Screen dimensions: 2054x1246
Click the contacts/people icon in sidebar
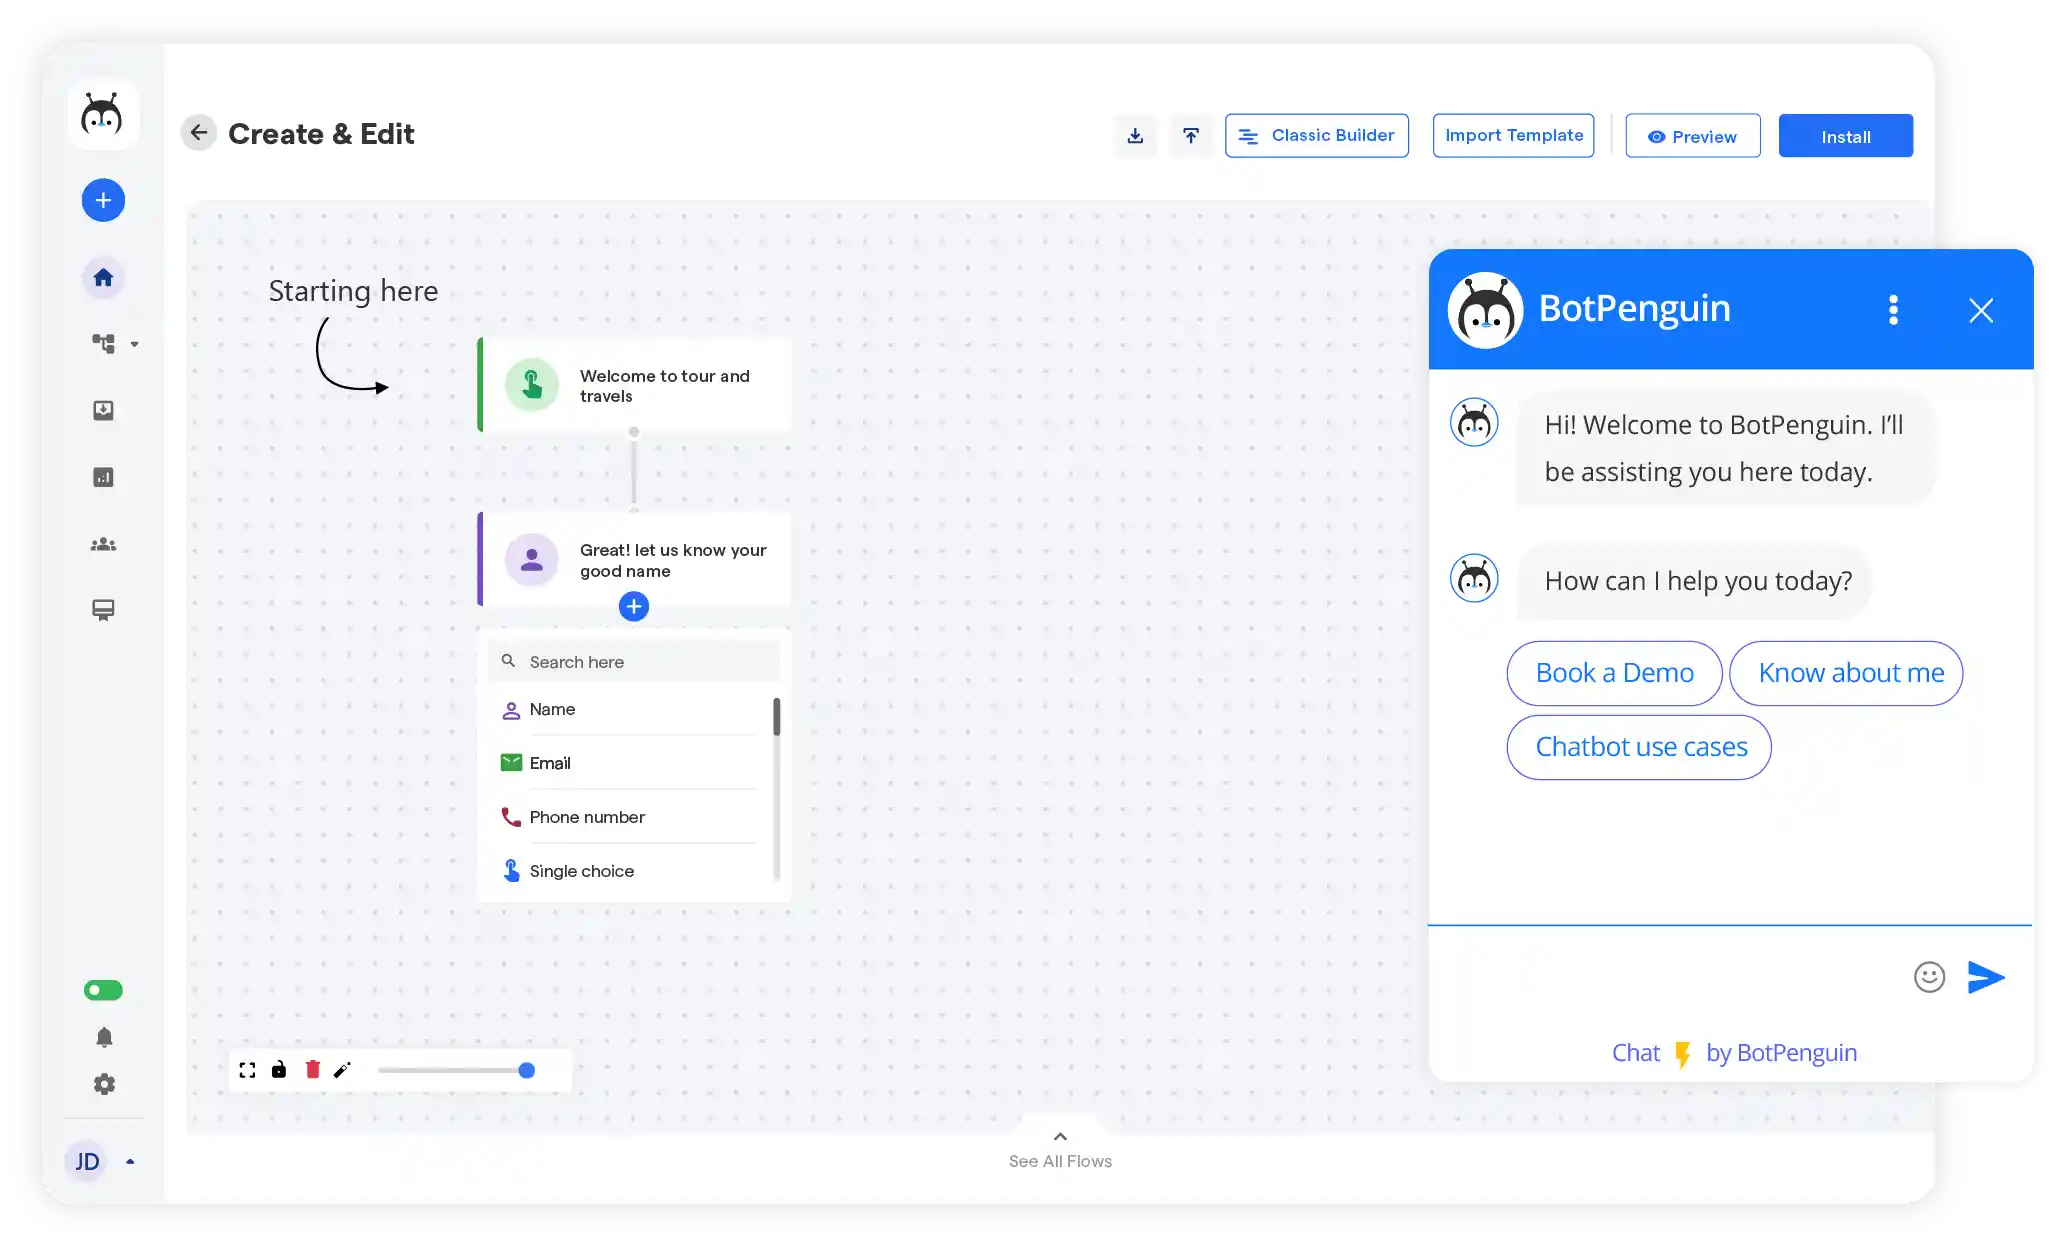(x=103, y=543)
